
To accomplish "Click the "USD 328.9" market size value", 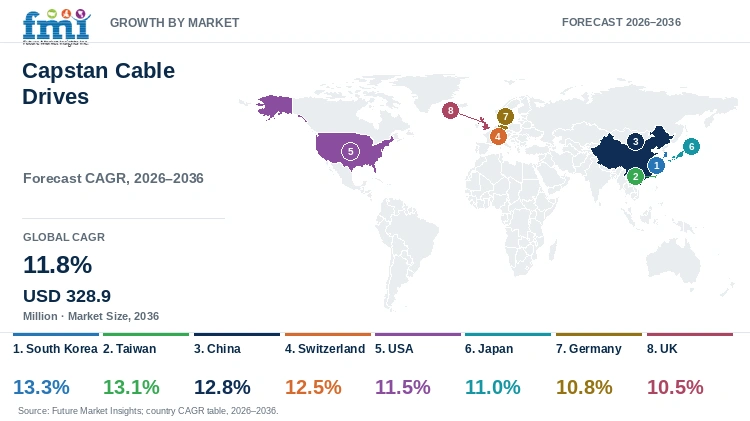I will tap(67, 296).
